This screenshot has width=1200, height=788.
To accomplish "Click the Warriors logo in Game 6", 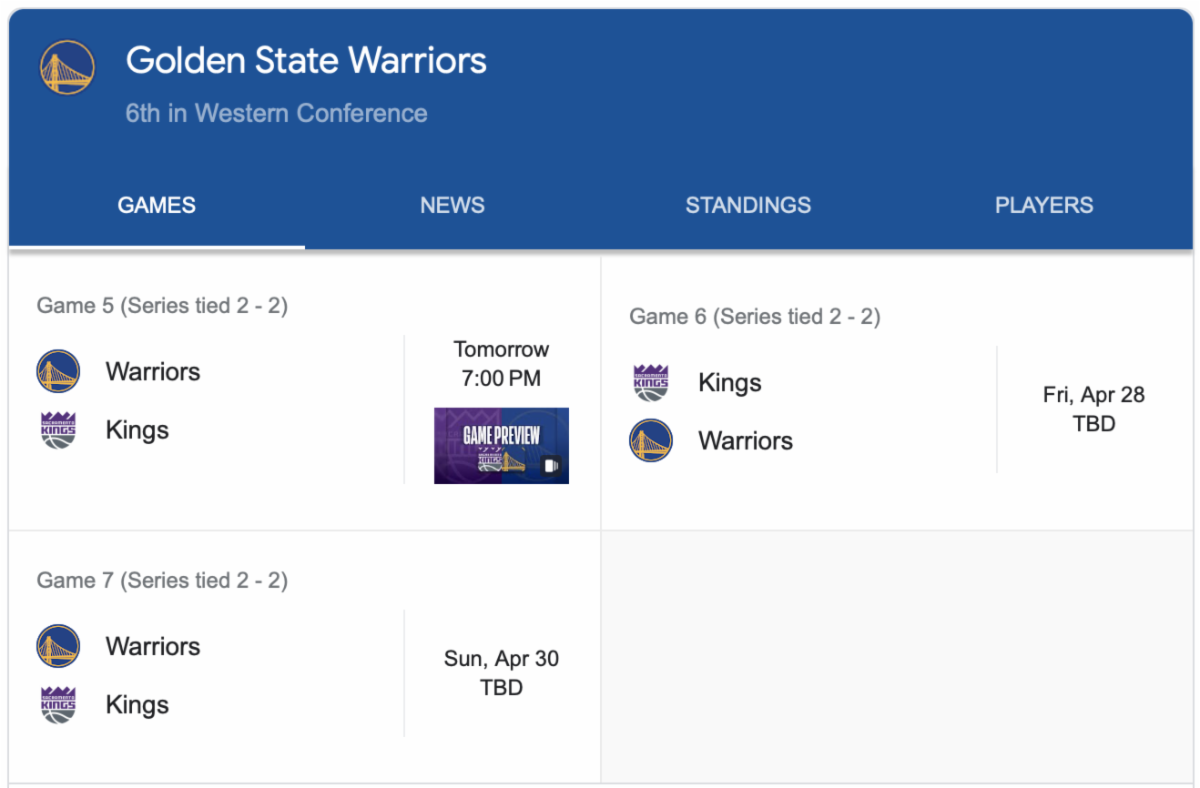I will pyautogui.click(x=651, y=441).
